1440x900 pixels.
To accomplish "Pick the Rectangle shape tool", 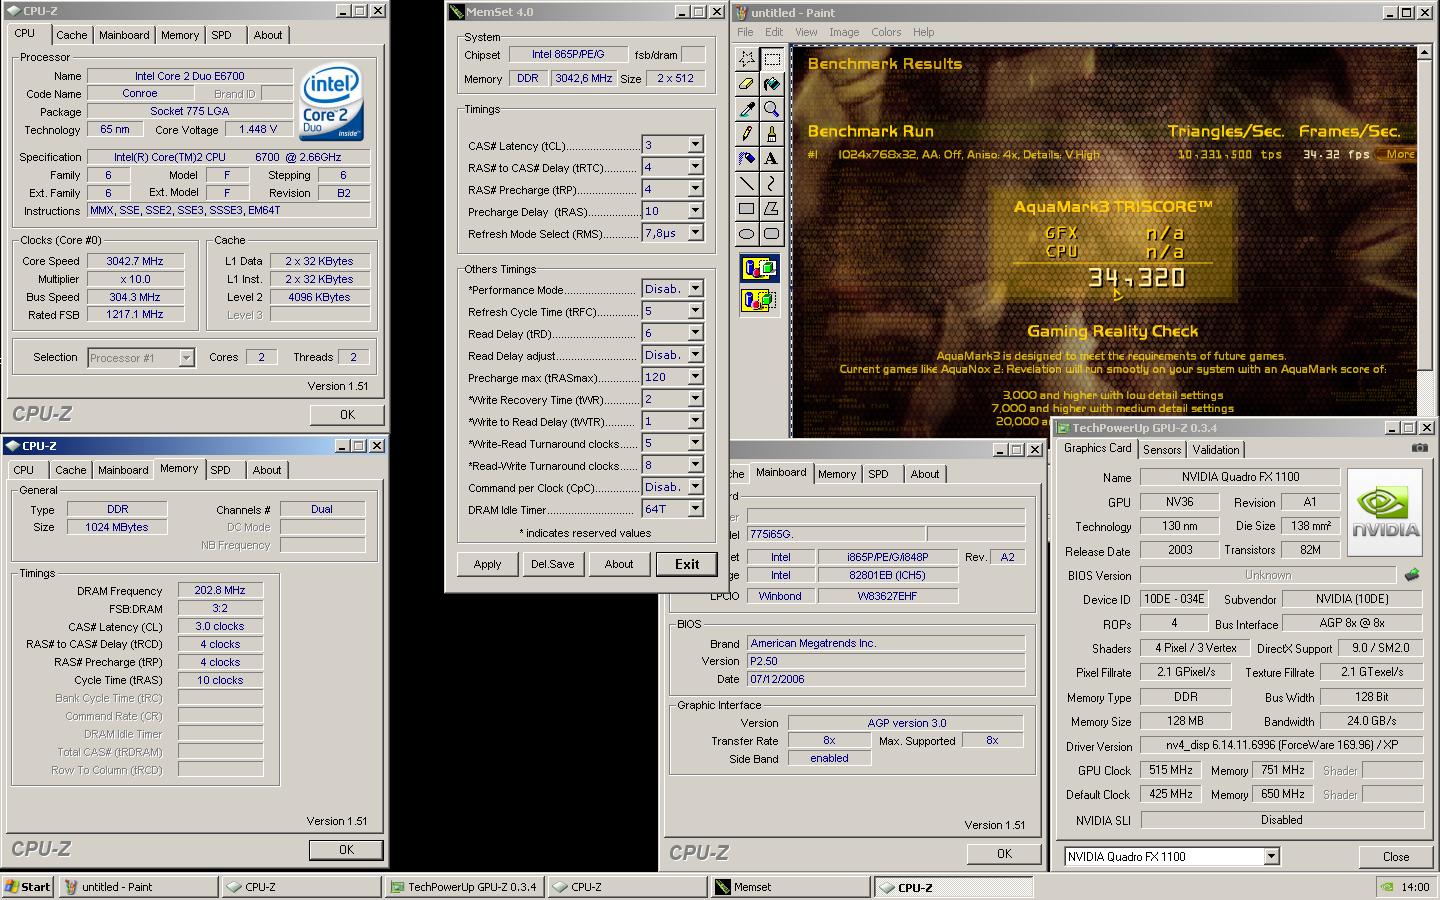I will point(747,209).
